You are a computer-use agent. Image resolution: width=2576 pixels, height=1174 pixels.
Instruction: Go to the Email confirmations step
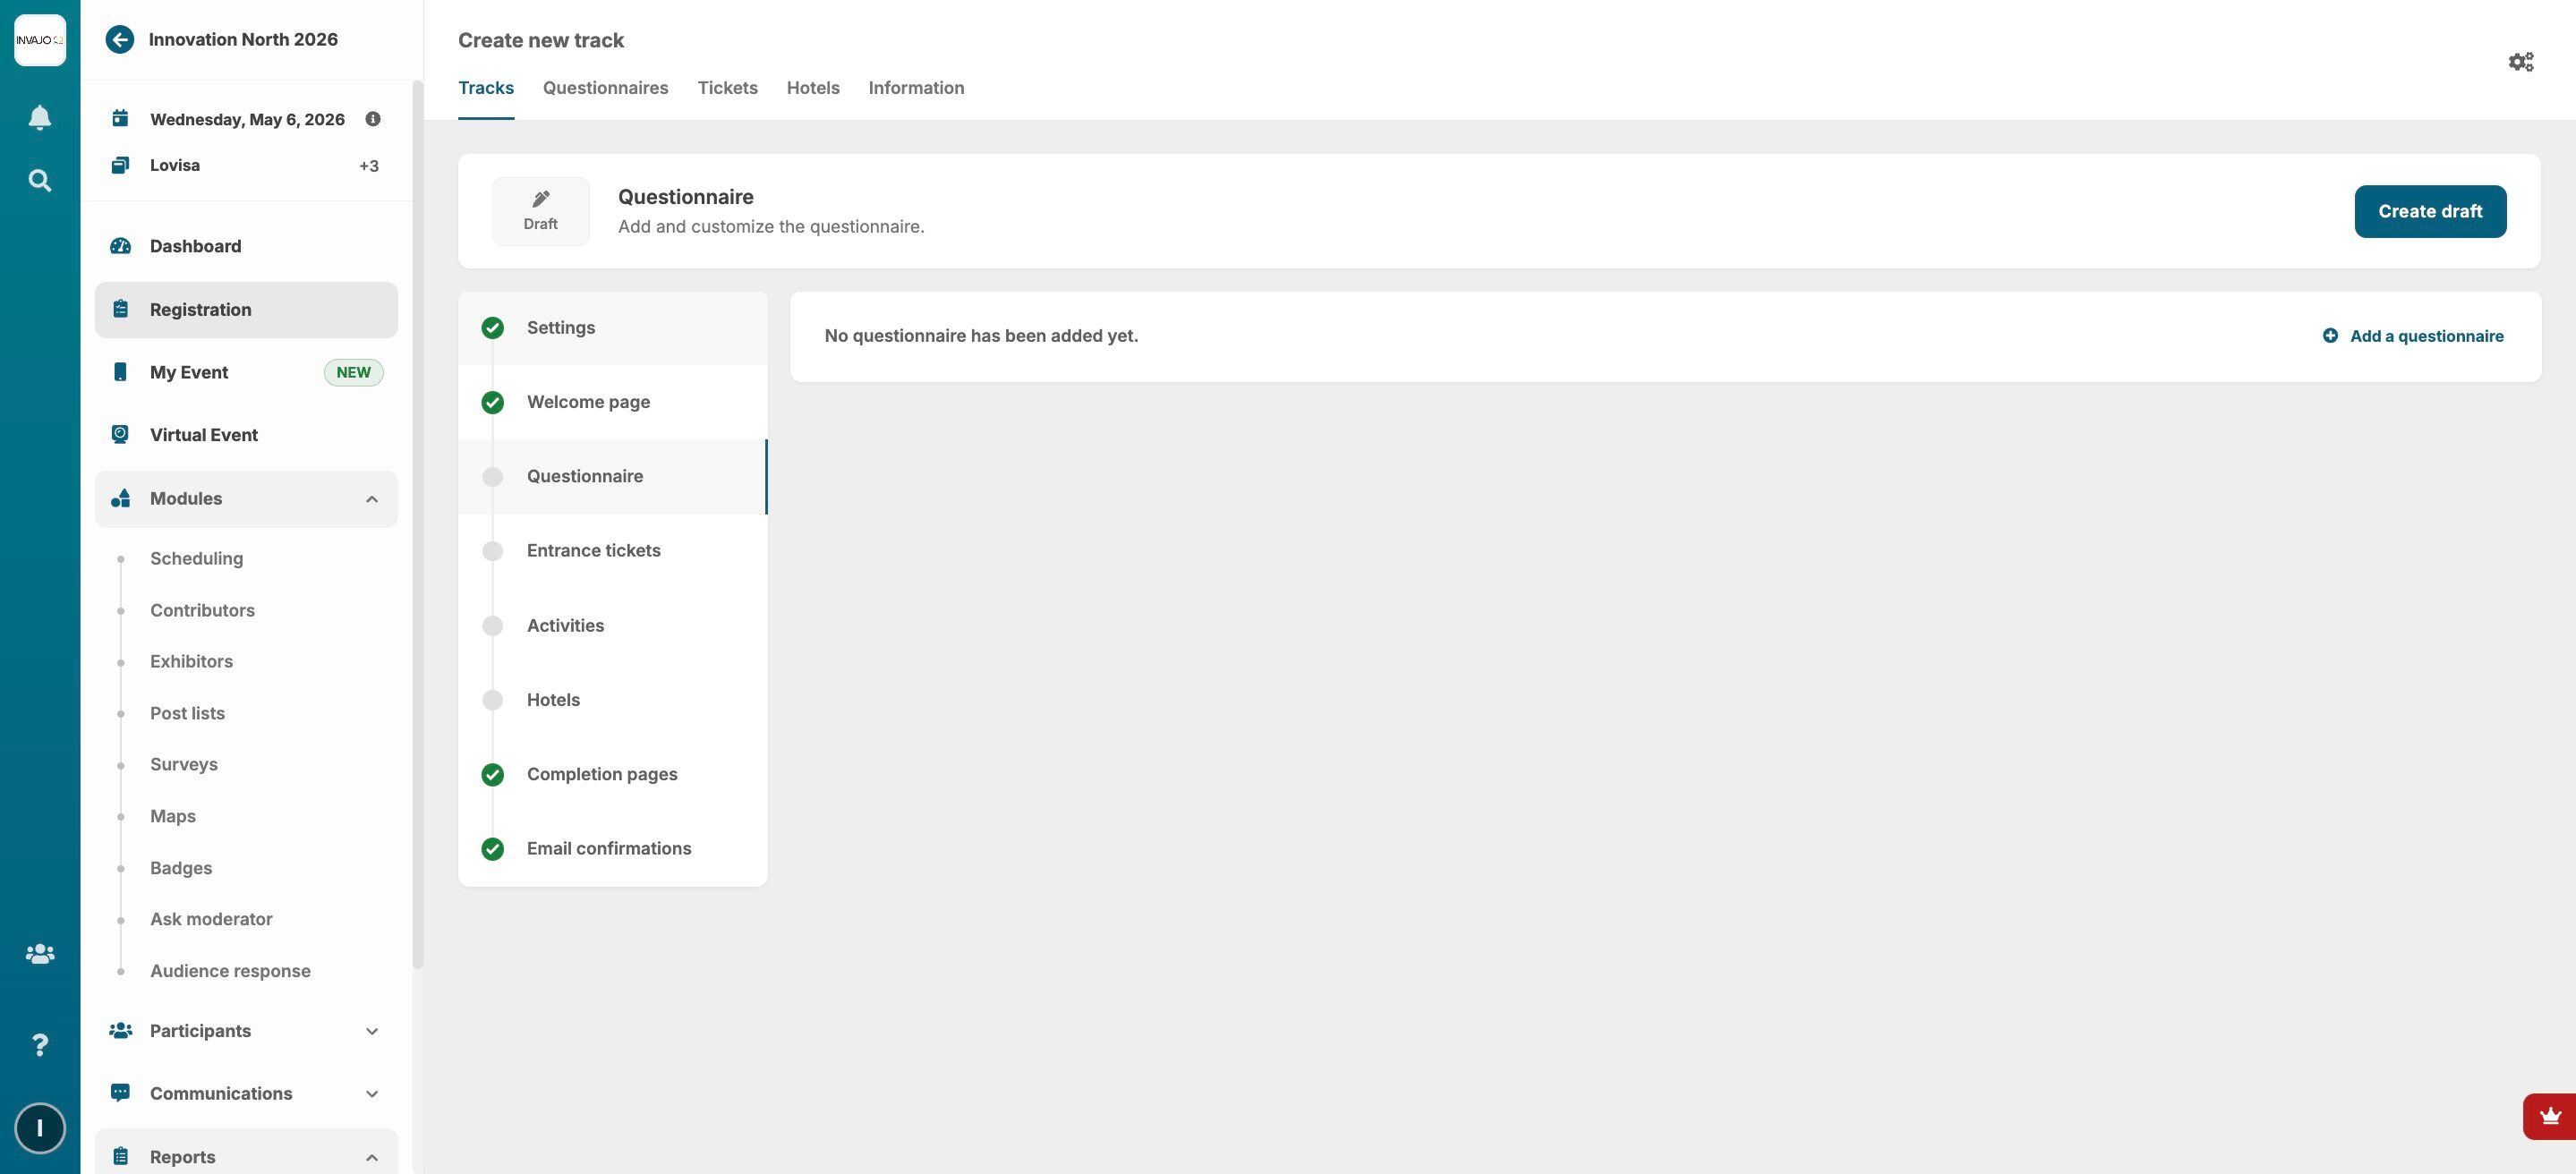pyautogui.click(x=608, y=849)
